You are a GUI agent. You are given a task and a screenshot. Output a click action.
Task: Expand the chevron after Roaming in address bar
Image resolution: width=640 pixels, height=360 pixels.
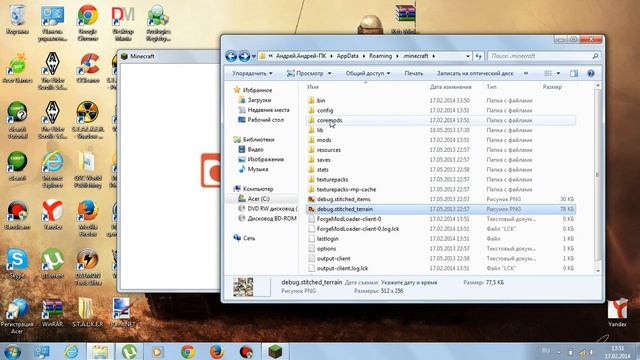[398, 56]
